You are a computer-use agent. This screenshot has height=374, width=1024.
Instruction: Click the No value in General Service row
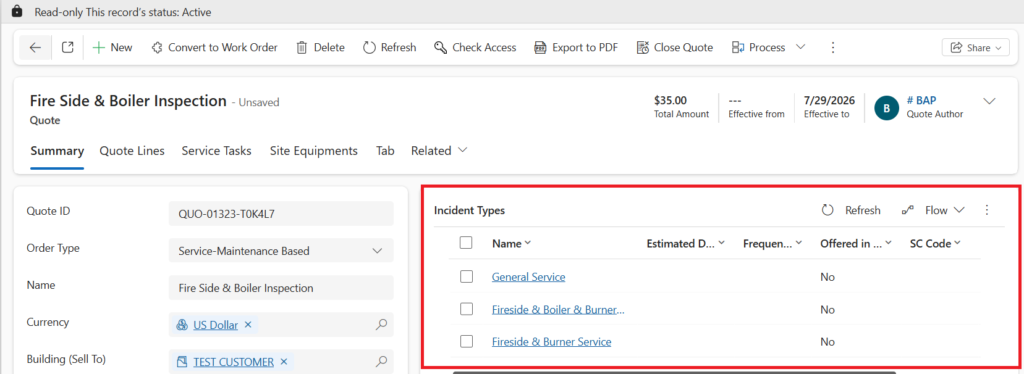[827, 277]
